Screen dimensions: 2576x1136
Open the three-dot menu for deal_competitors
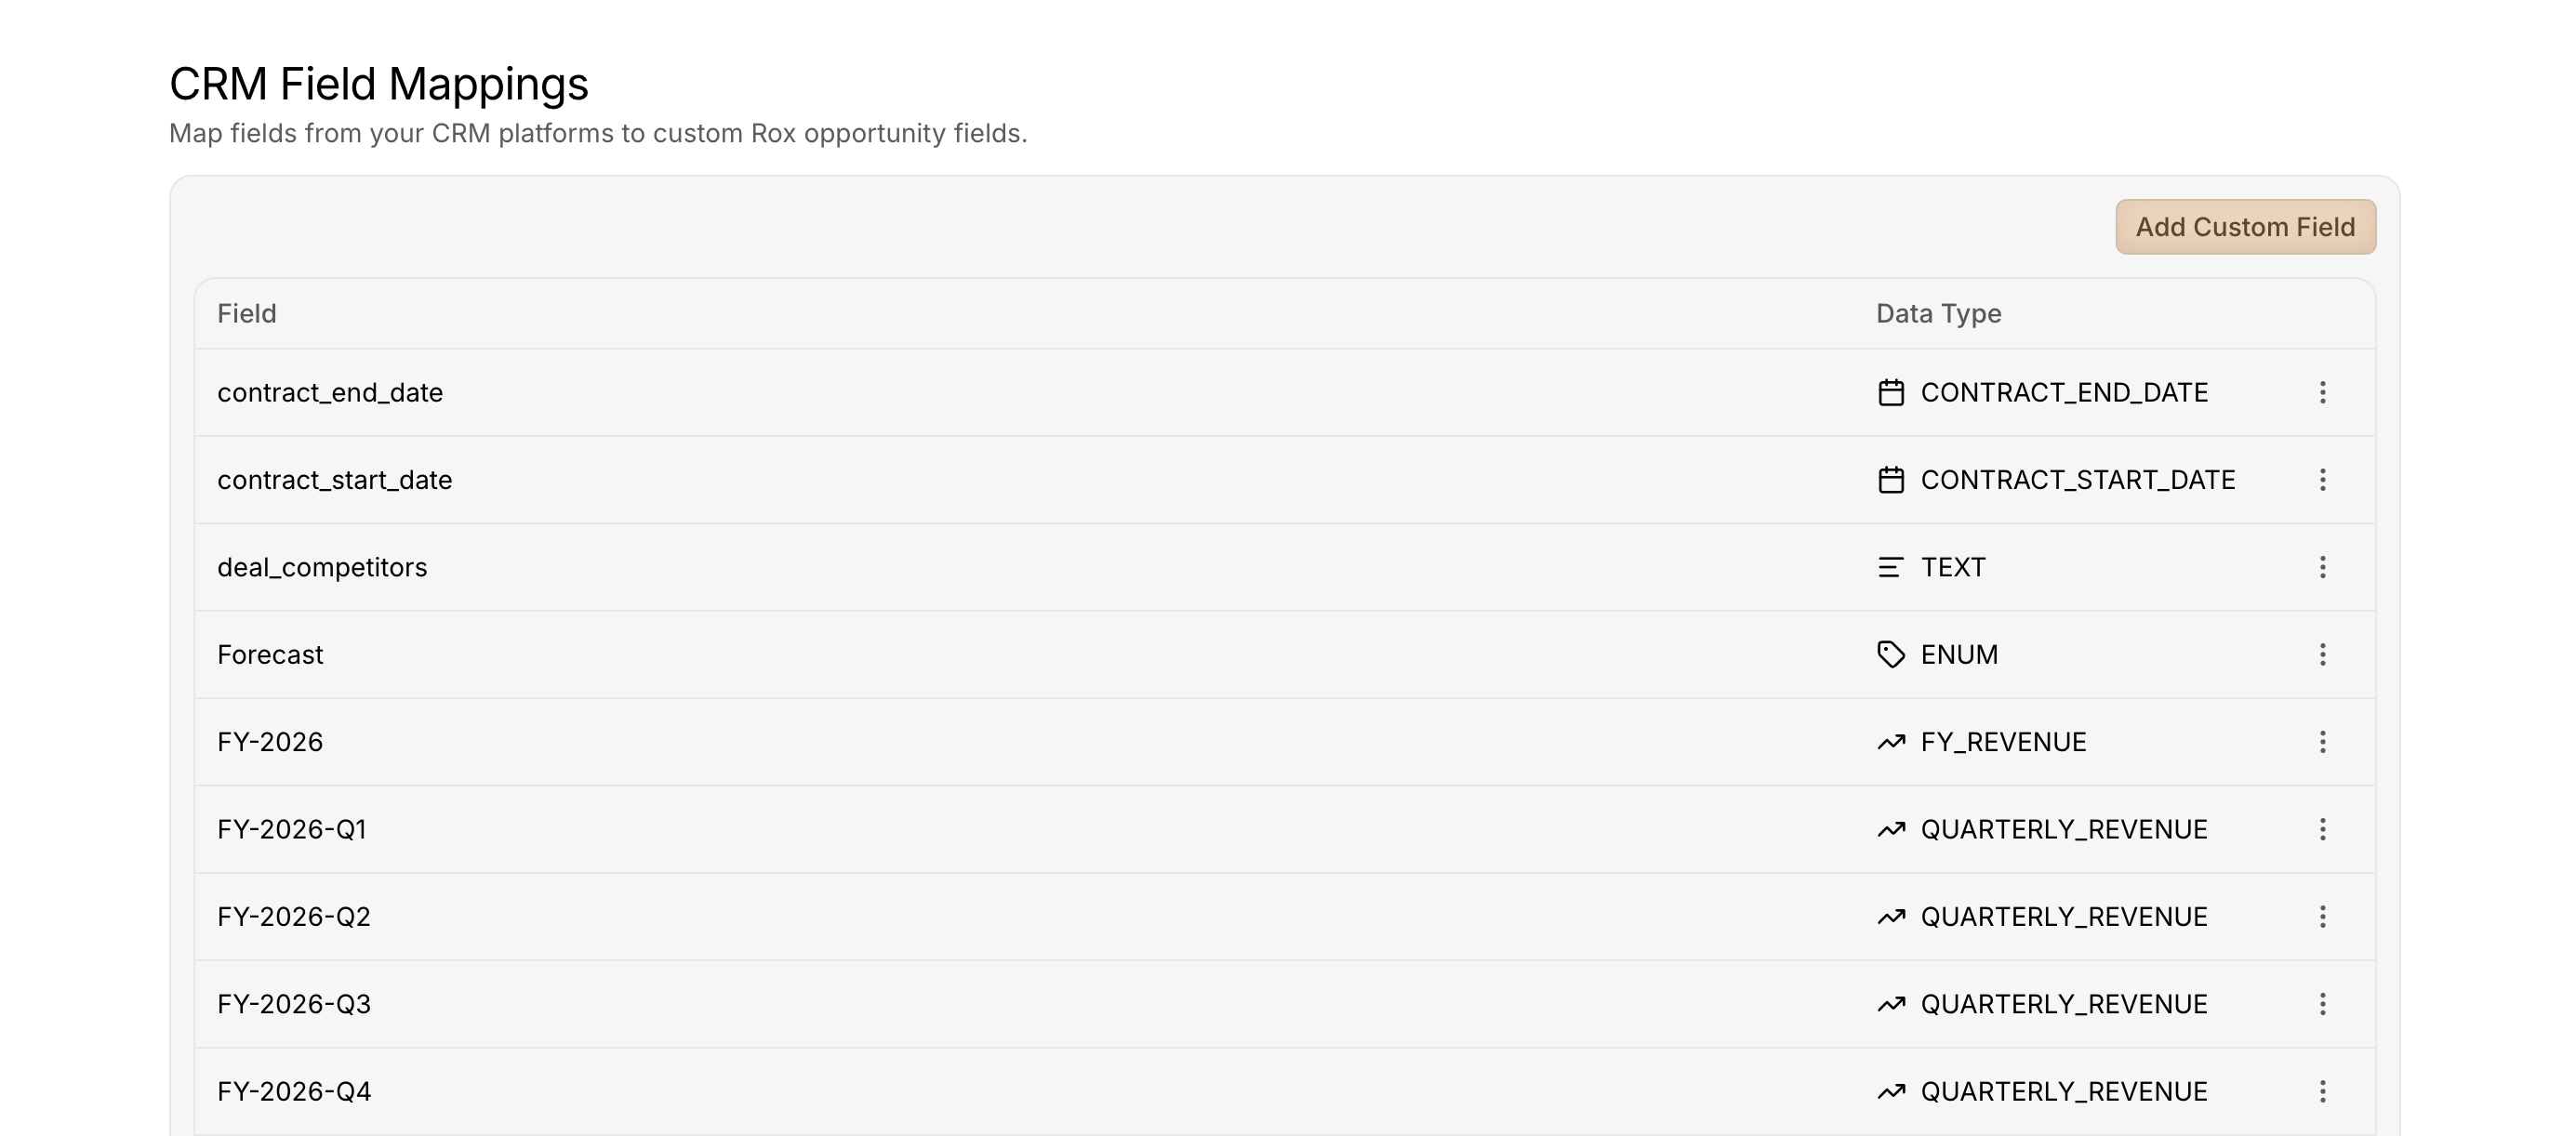click(2322, 567)
